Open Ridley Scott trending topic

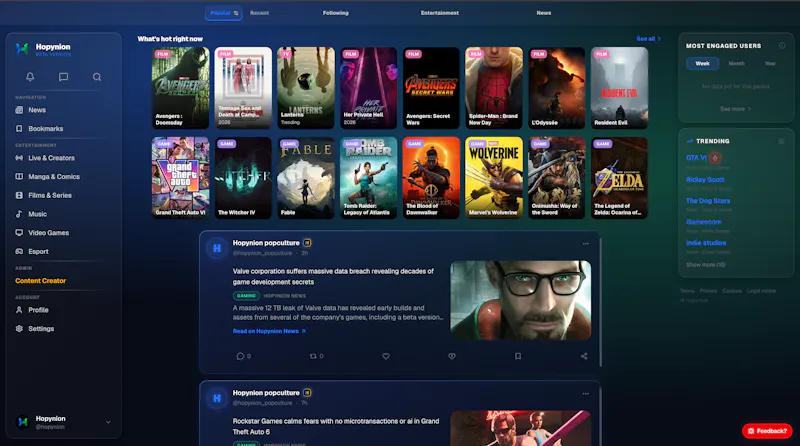point(705,180)
